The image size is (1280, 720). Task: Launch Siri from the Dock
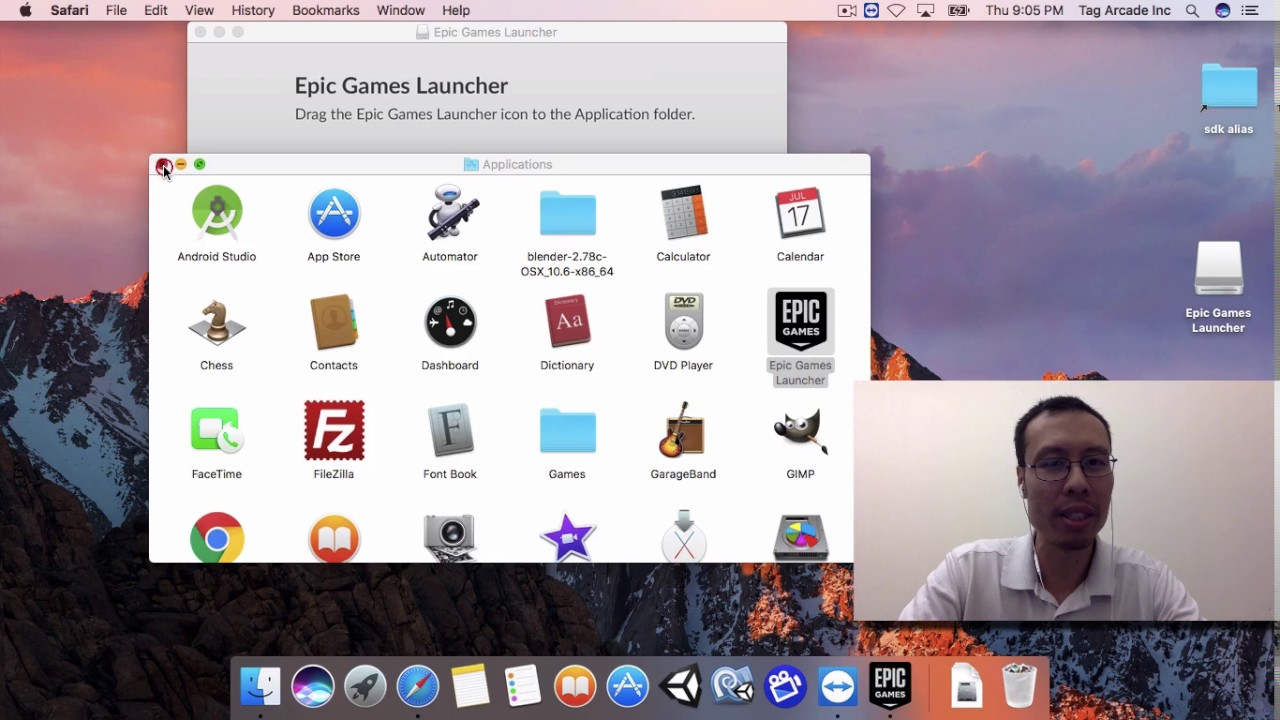(313, 686)
